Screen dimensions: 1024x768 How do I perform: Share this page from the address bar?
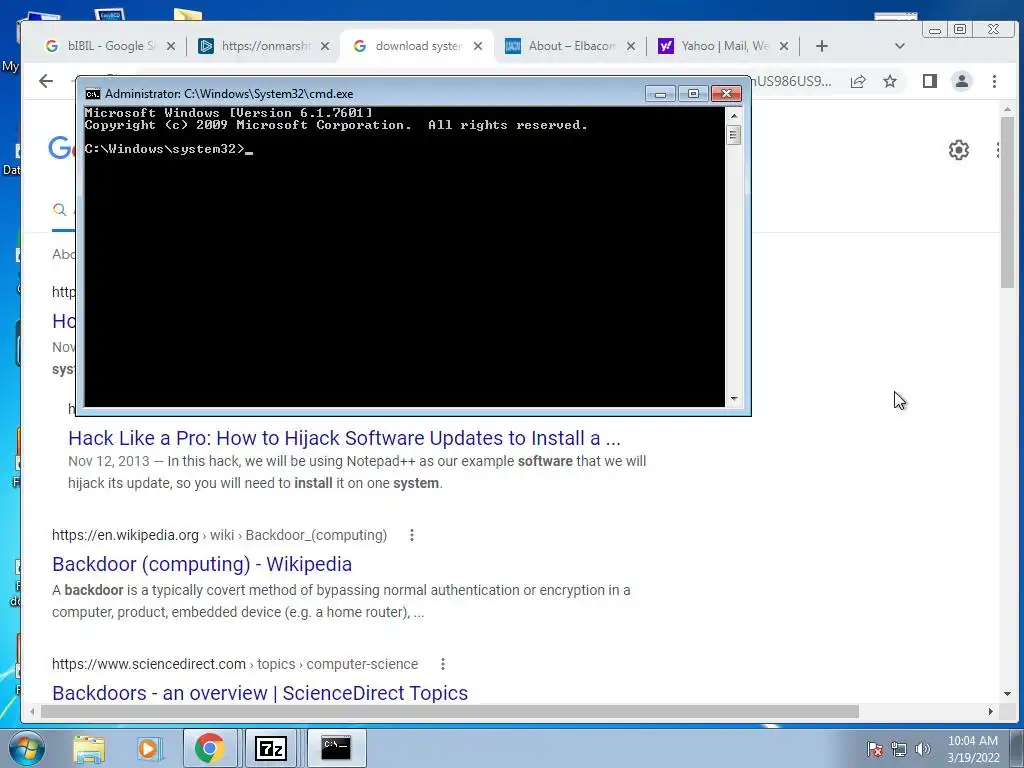(858, 81)
